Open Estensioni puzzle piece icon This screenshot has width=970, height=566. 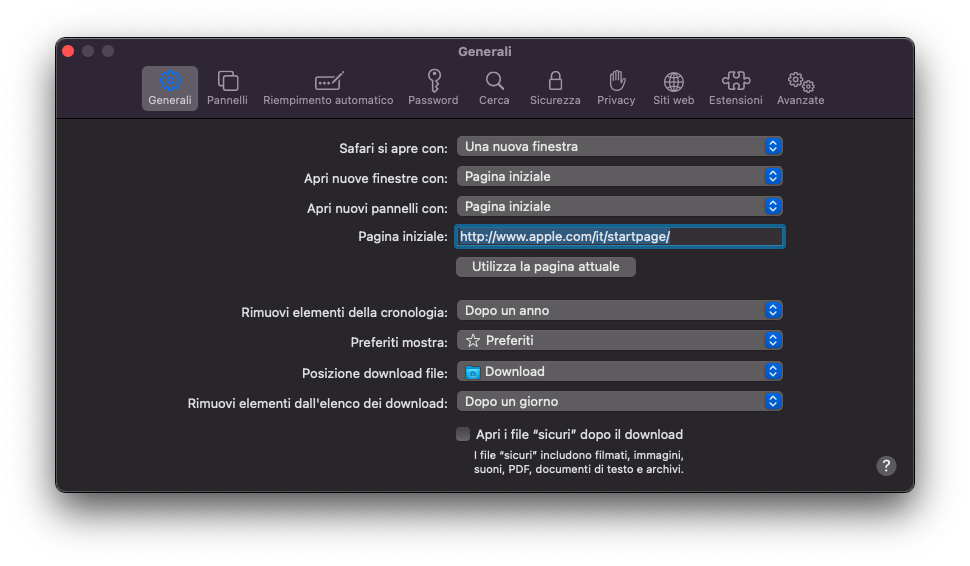tap(735, 82)
